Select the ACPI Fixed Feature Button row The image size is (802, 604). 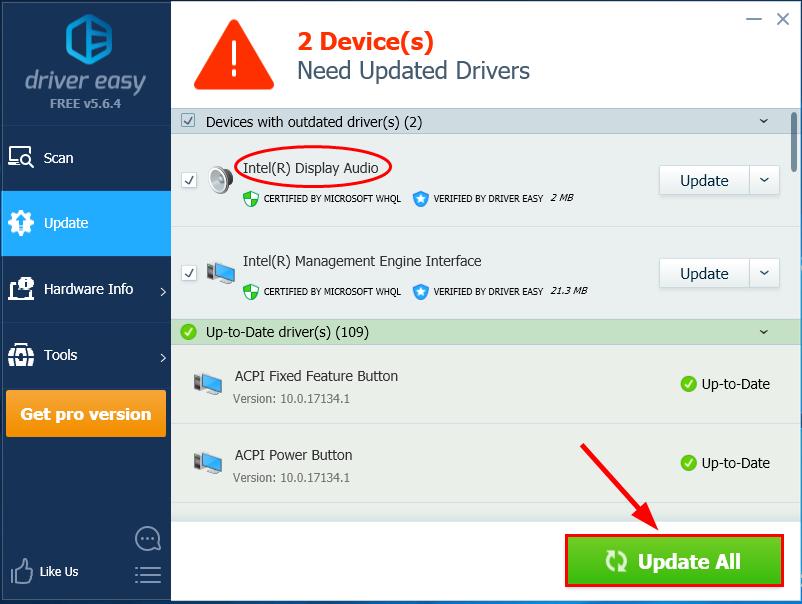486,384
